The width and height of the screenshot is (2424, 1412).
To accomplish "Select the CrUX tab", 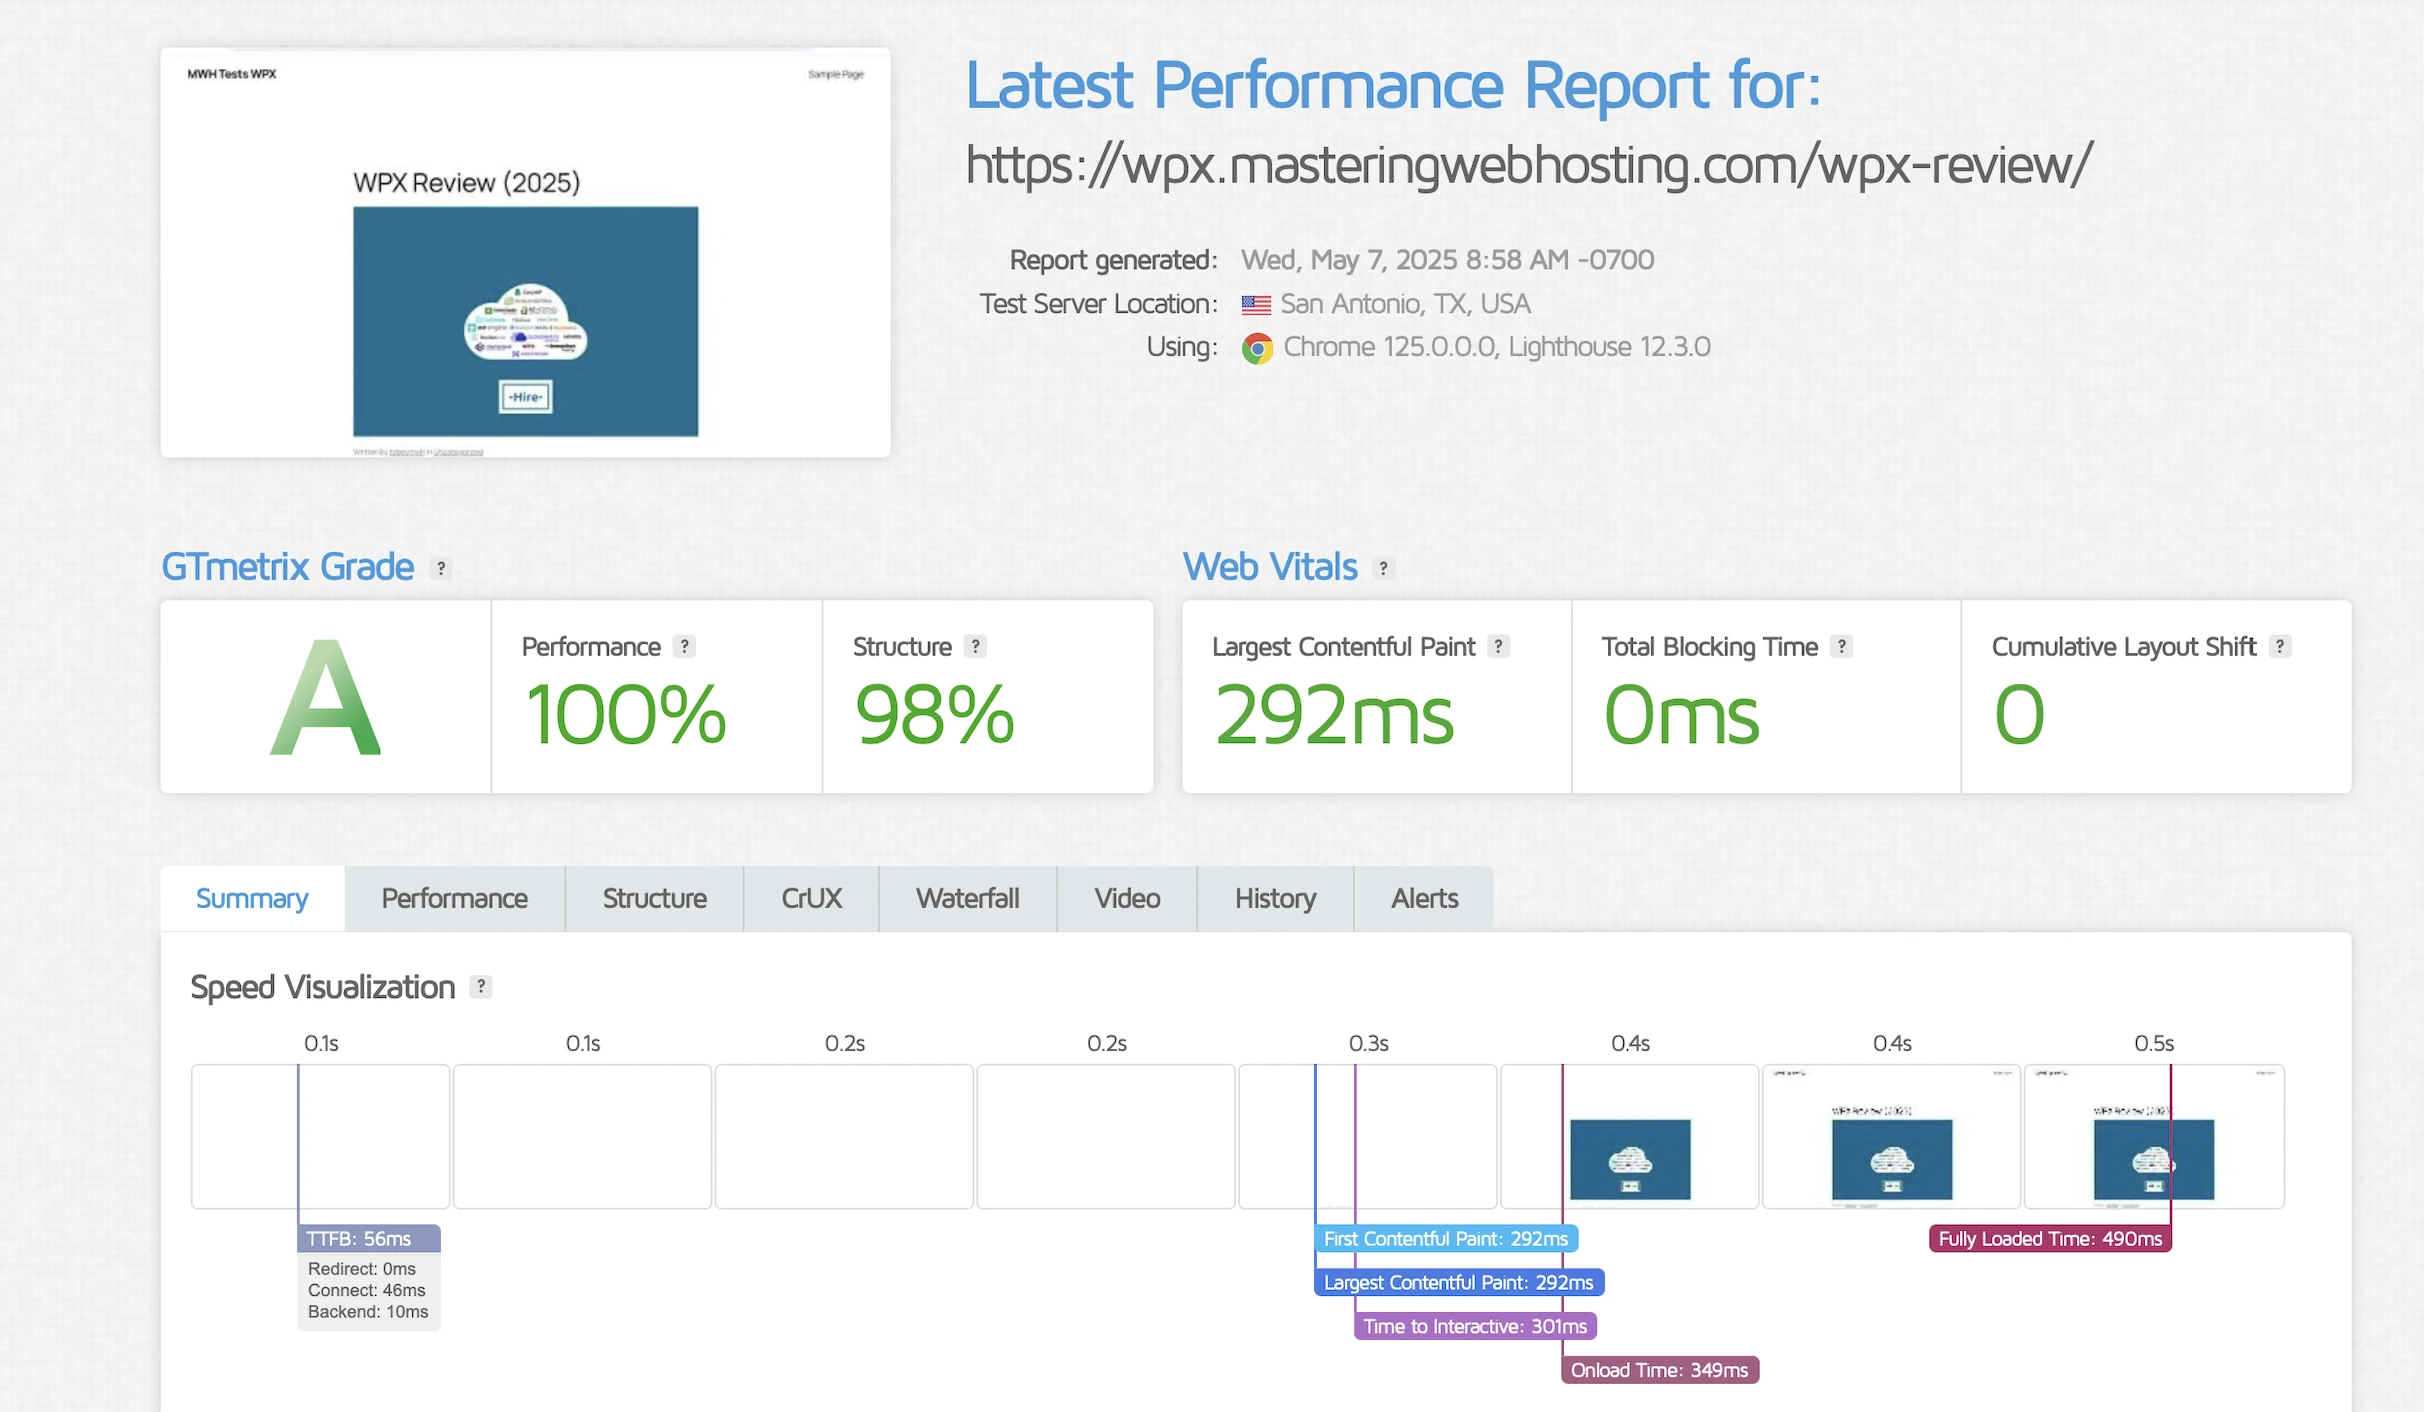I will click(x=811, y=898).
